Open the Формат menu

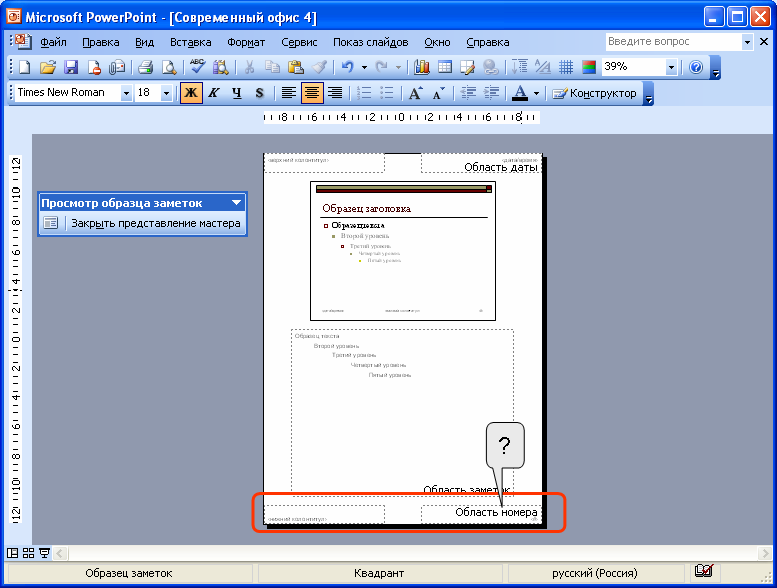[x=246, y=42]
